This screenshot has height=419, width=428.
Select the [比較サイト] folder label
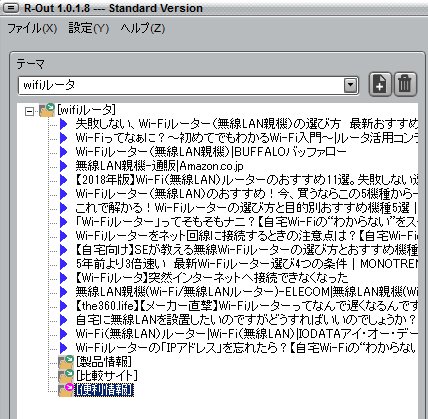click(106, 376)
